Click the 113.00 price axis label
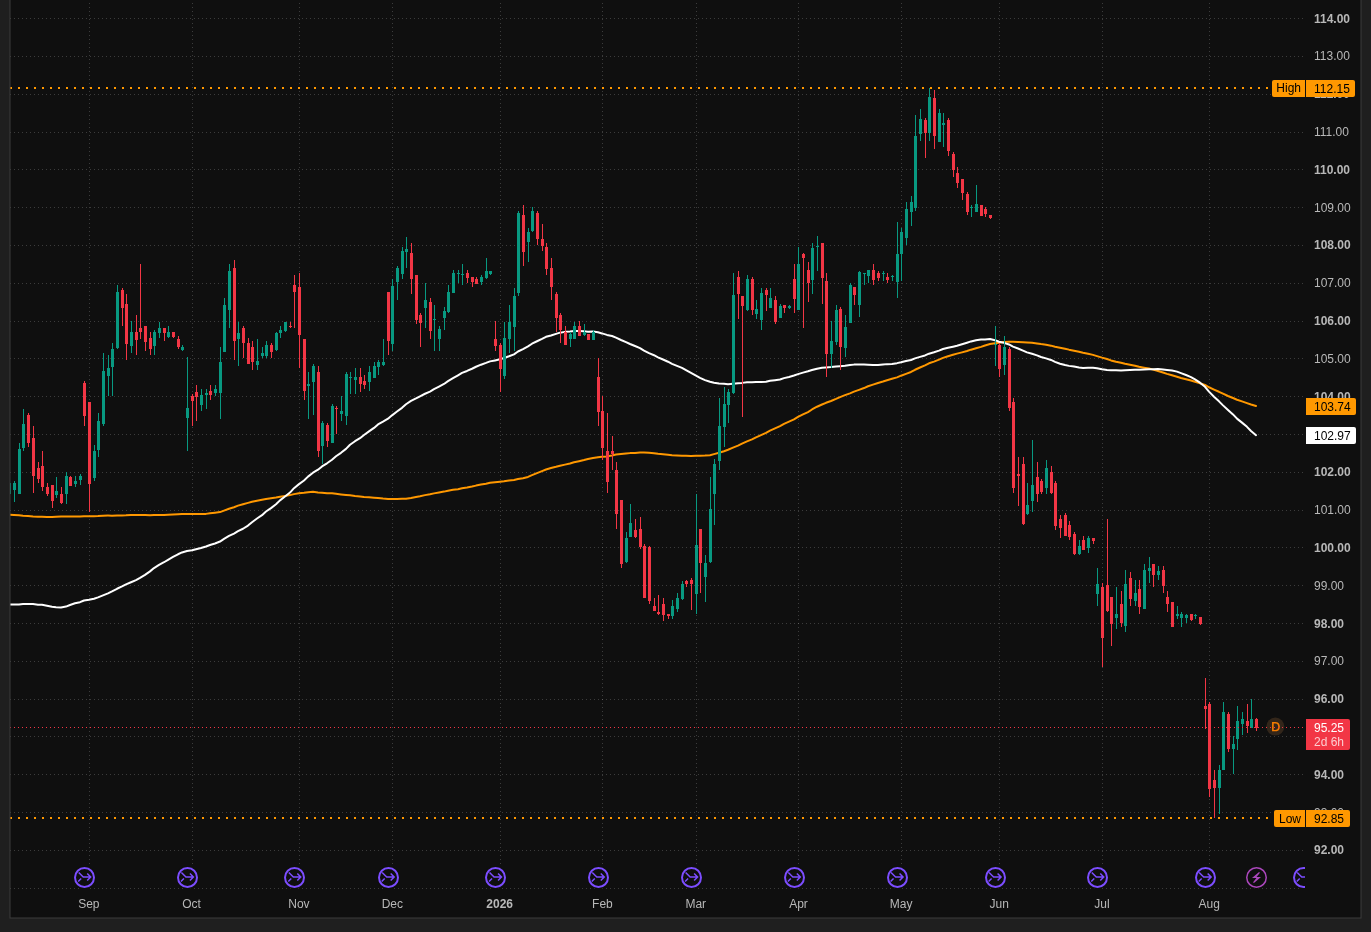The height and width of the screenshot is (932, 1371). coord(1331,56)
